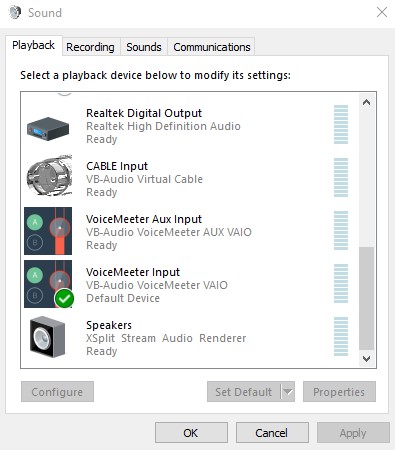395x450 pixels.
Task: Click the volume meter beside CABLE Input
Action: pos(341,177)
